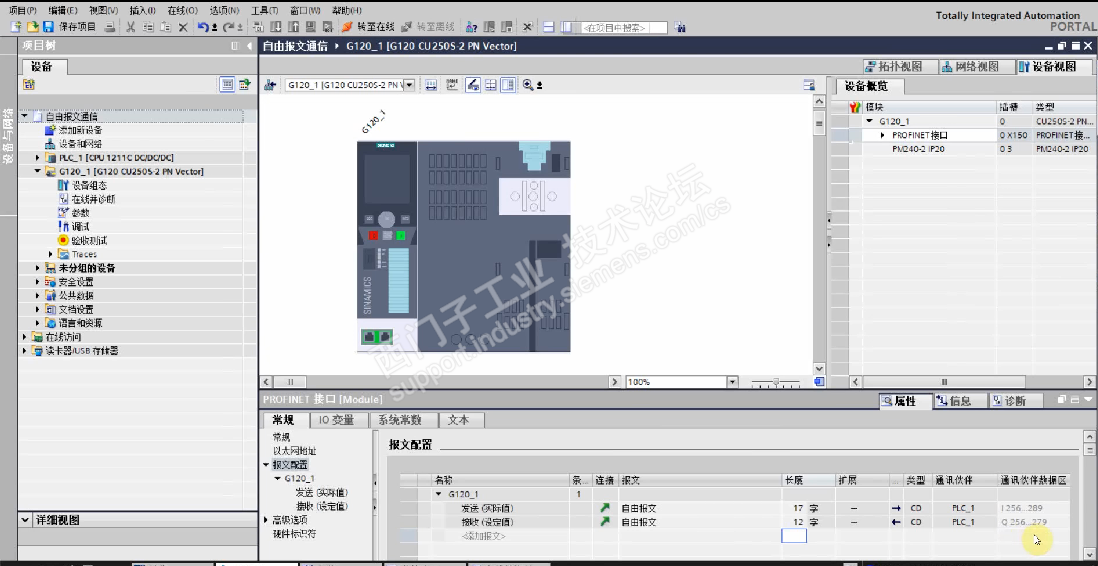Screen dimensions: 1098x566
Task: Click the print icon in the toolbar
Action: [109, 27]
